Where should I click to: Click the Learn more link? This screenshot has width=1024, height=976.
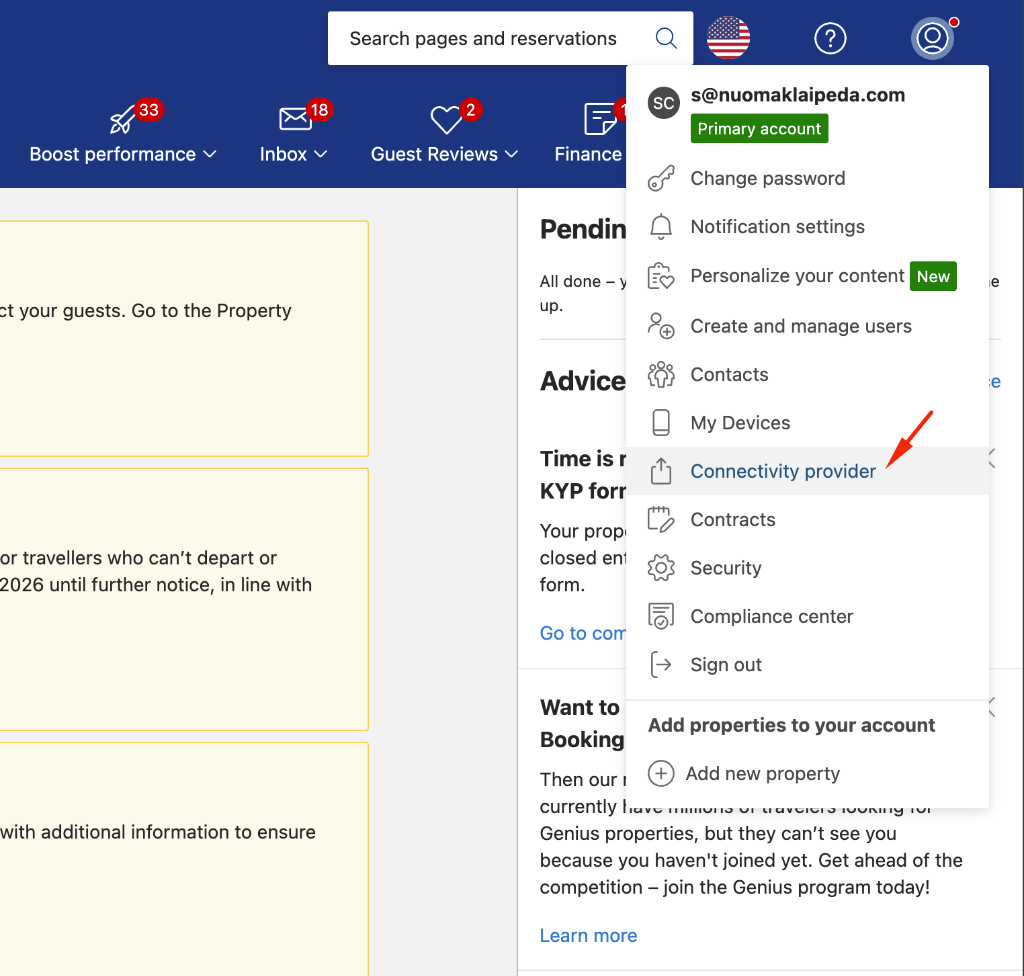coord(588,936)
